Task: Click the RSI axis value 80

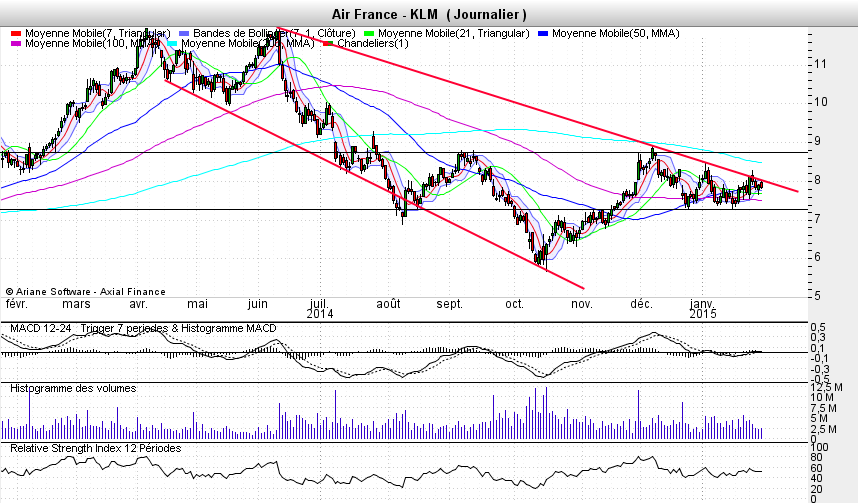Action: pos(816,458)
